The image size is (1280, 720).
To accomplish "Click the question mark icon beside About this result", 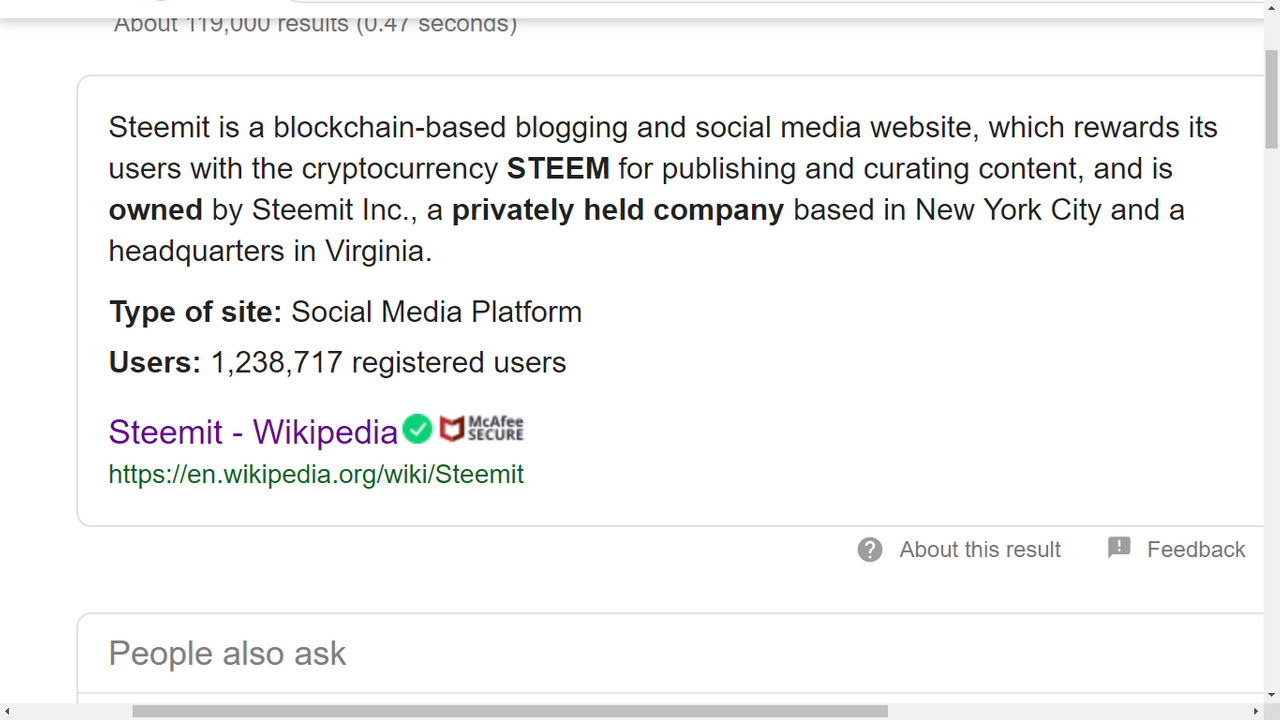I will pyautogui.click(x=870, y=549).
